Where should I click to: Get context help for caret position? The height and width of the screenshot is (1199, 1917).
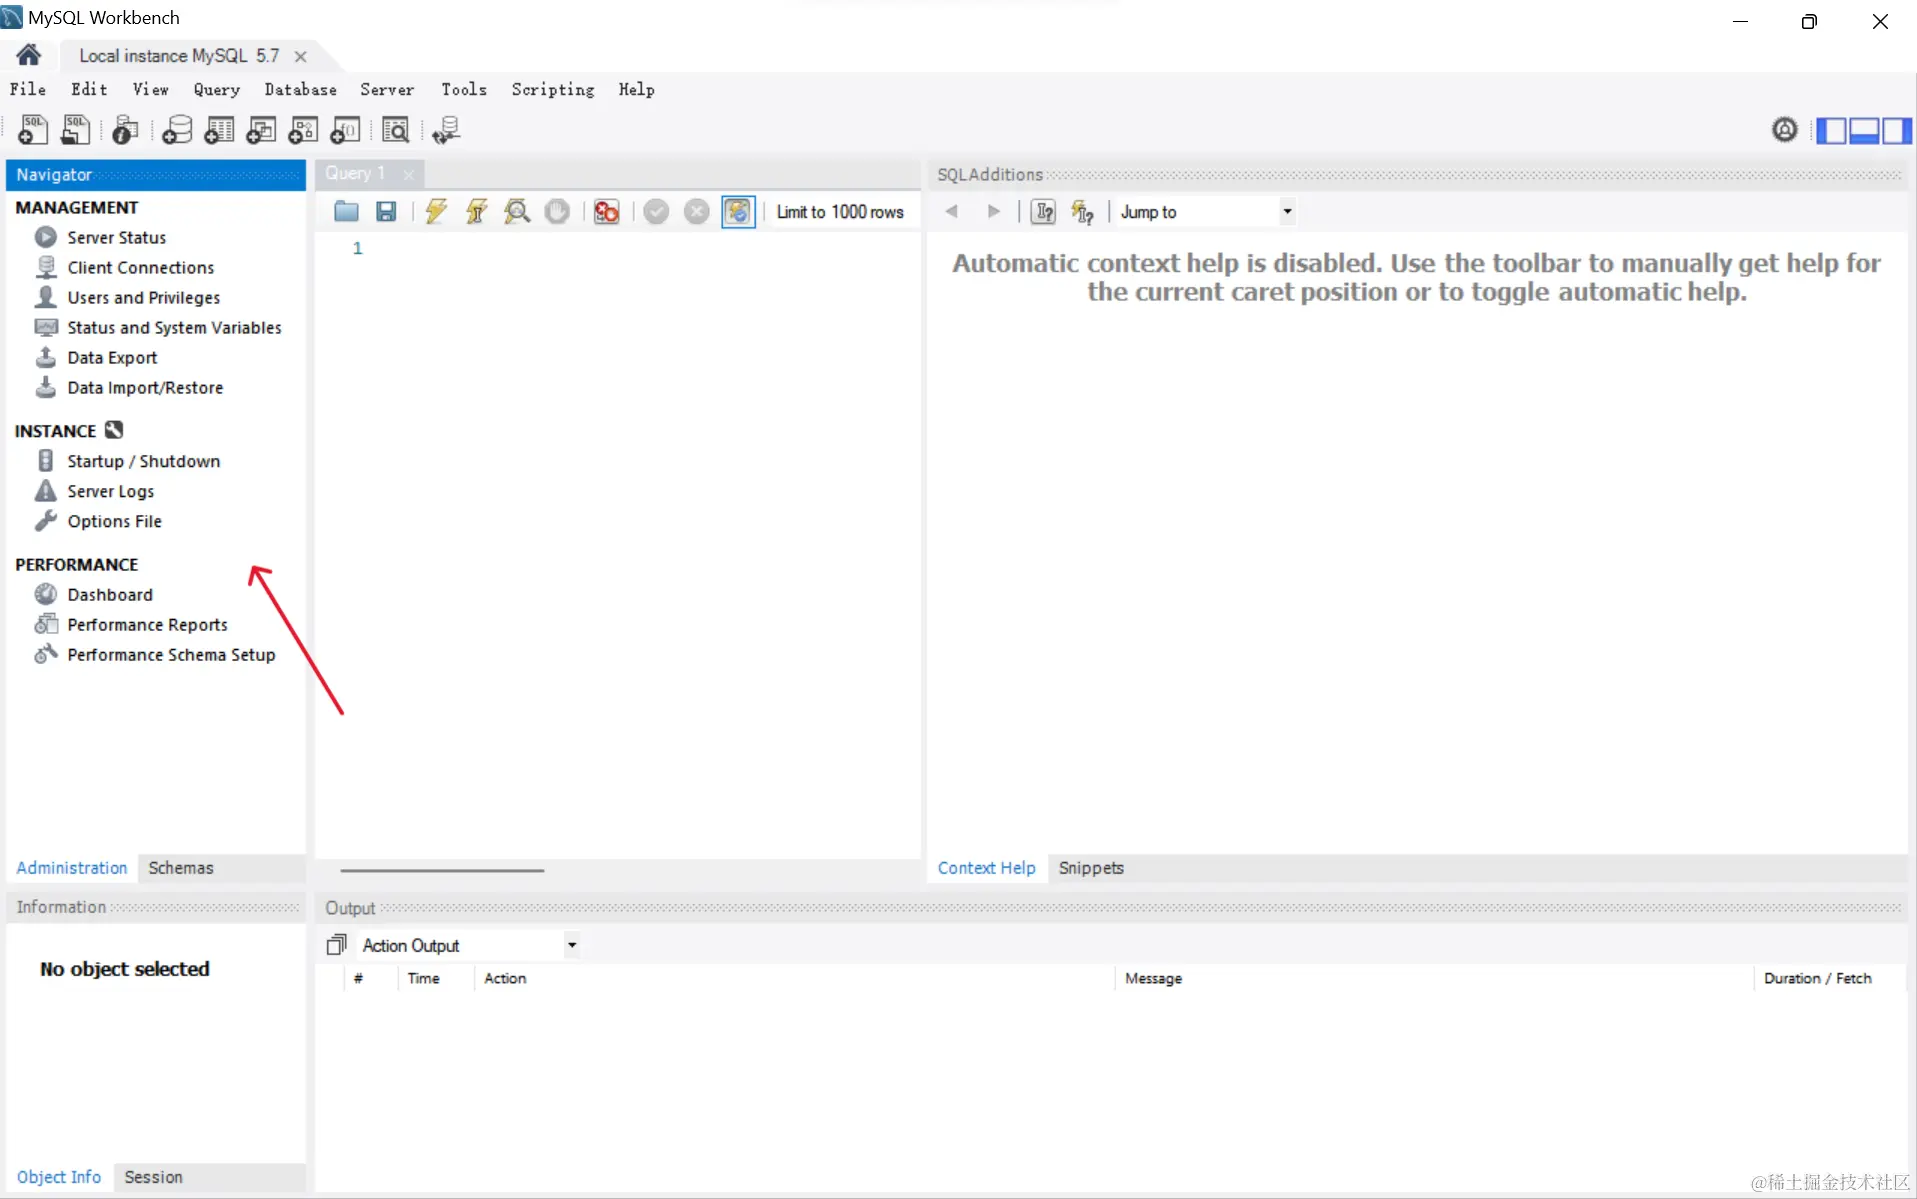[x=1043, y=211]
